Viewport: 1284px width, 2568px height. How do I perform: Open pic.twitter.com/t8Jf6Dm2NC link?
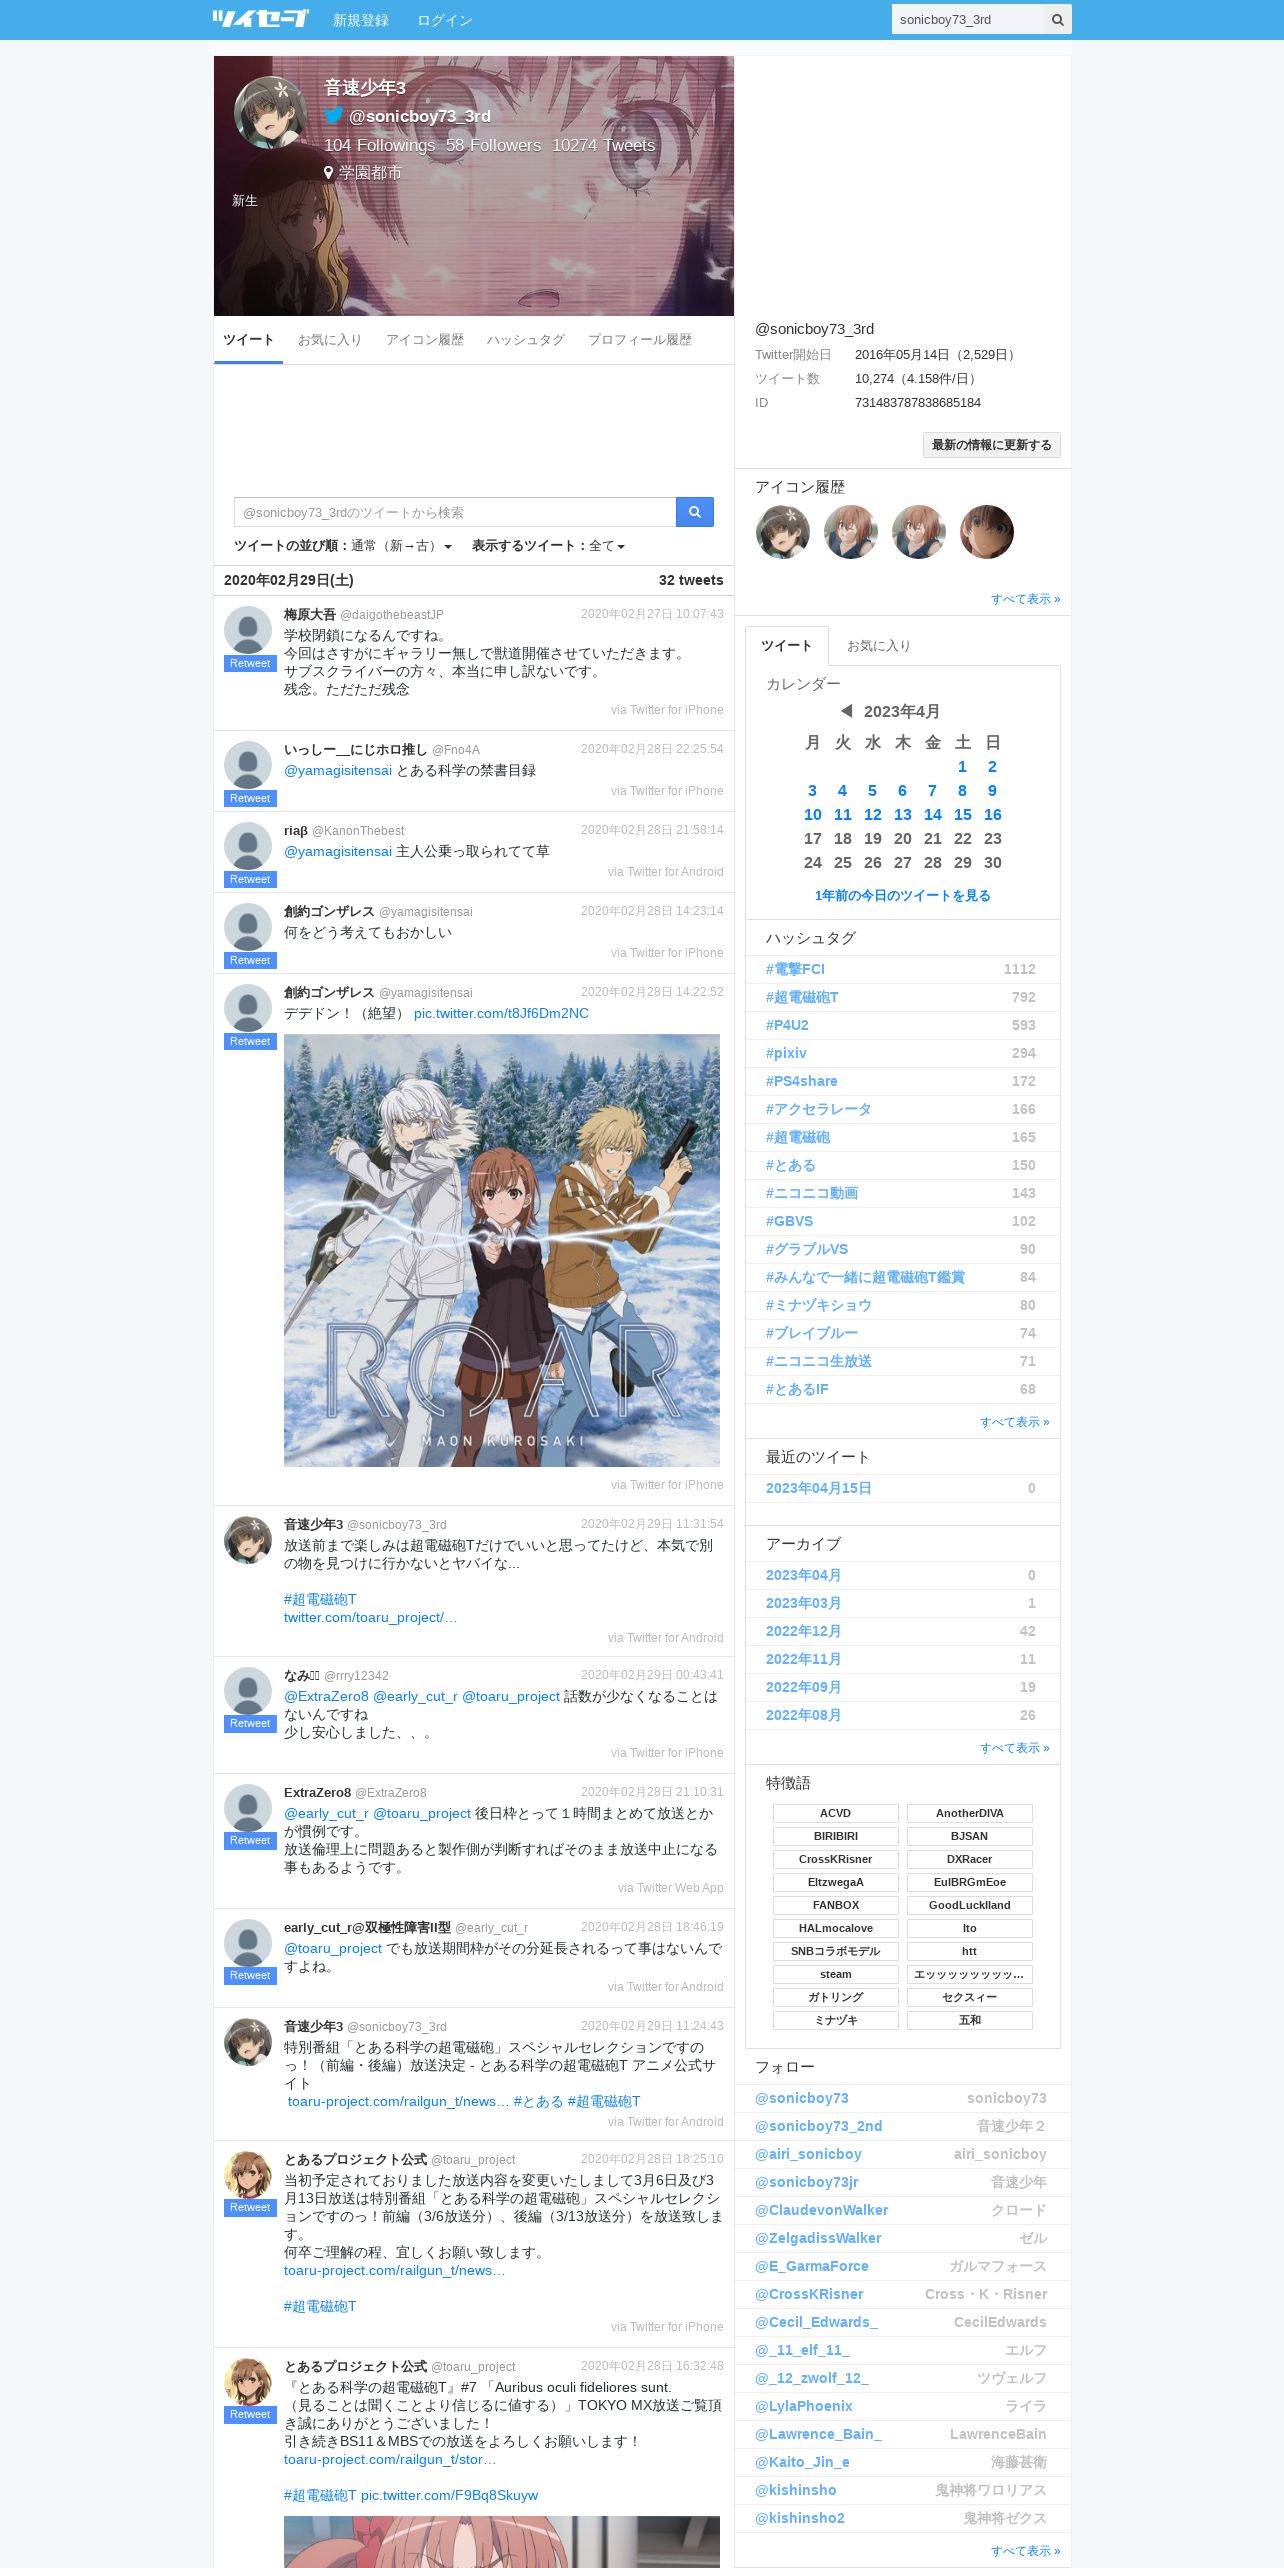[x=501, y=1013]
